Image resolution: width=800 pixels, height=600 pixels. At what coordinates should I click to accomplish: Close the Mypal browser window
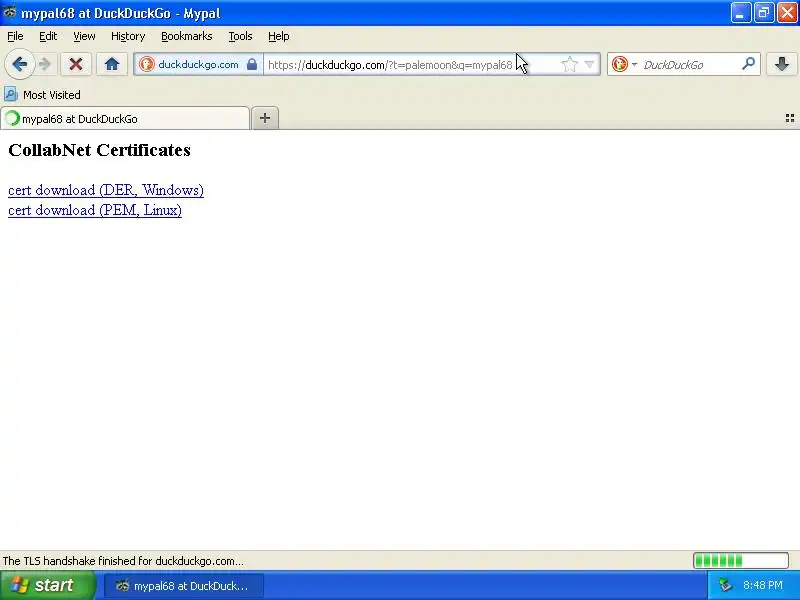(787, 13)
